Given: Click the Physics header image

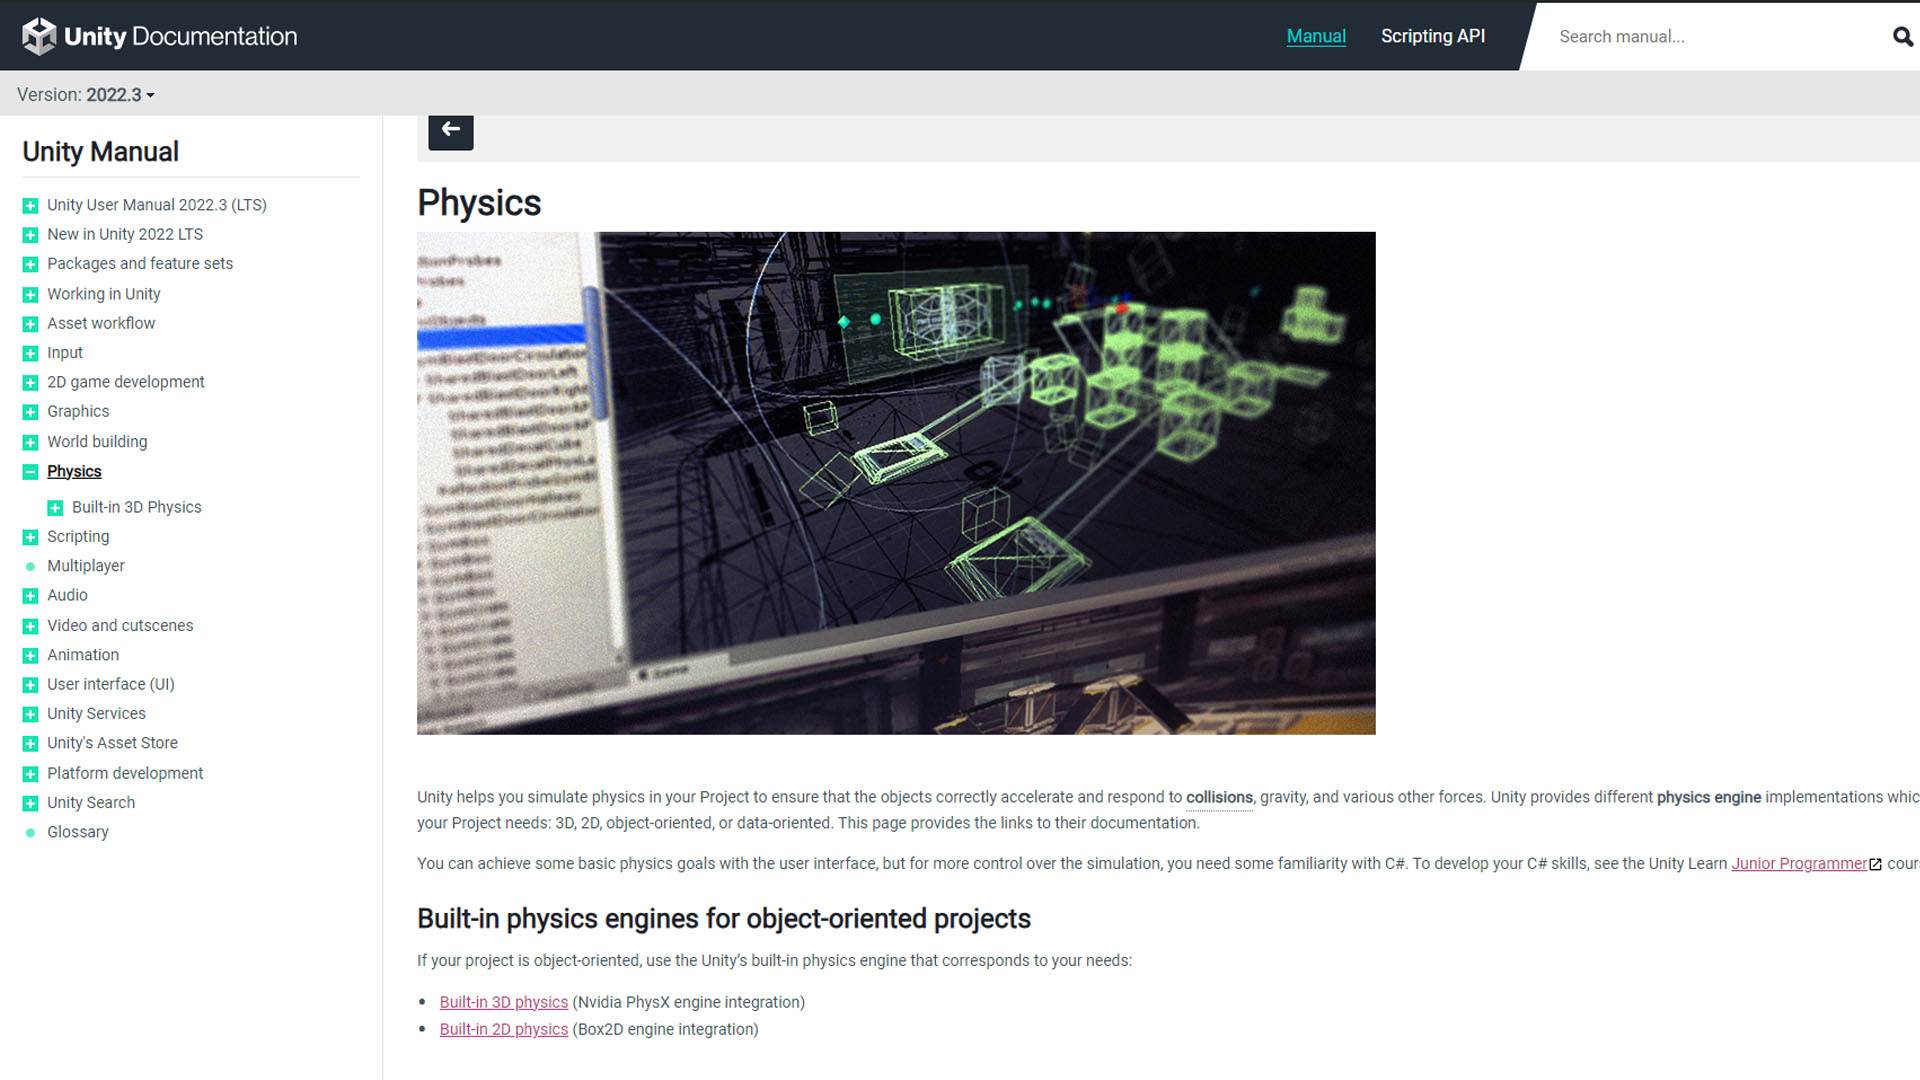Looking at the screenshot, I should (895, 483).
